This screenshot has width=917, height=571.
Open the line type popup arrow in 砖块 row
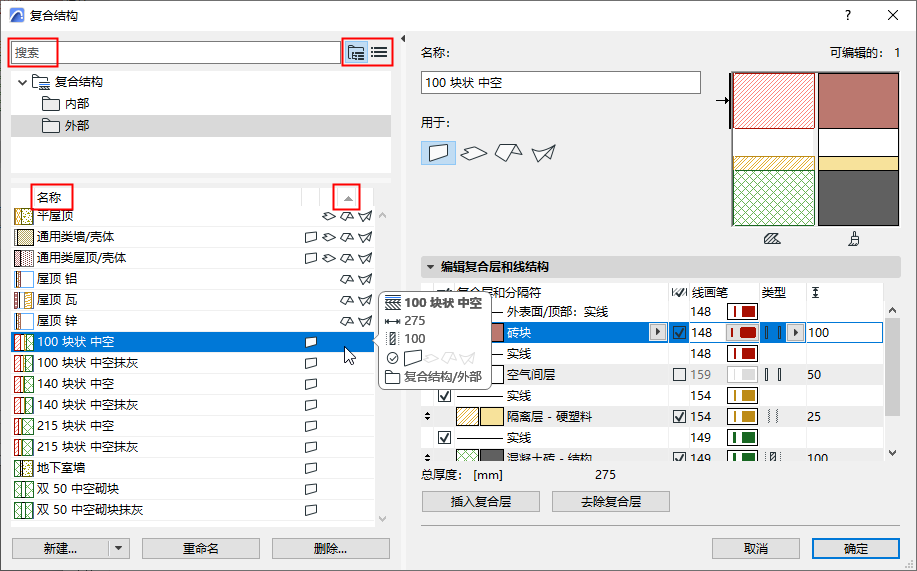pos(795,332)
